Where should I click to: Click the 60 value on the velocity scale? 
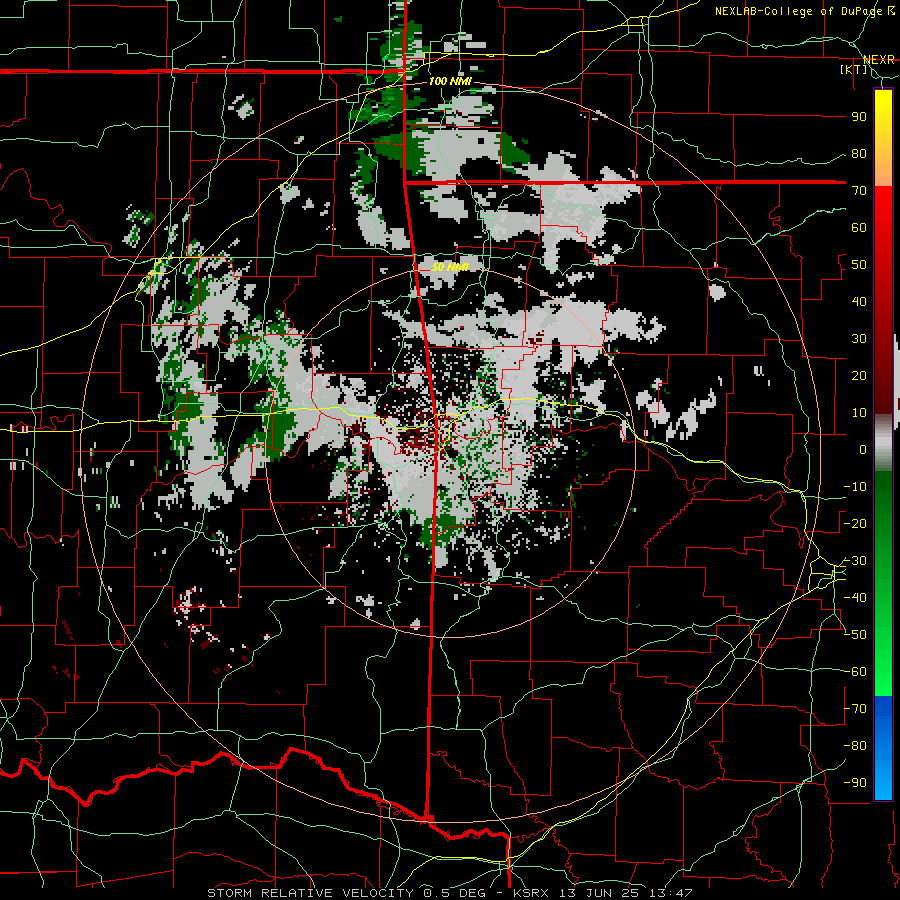click(859, 228)
